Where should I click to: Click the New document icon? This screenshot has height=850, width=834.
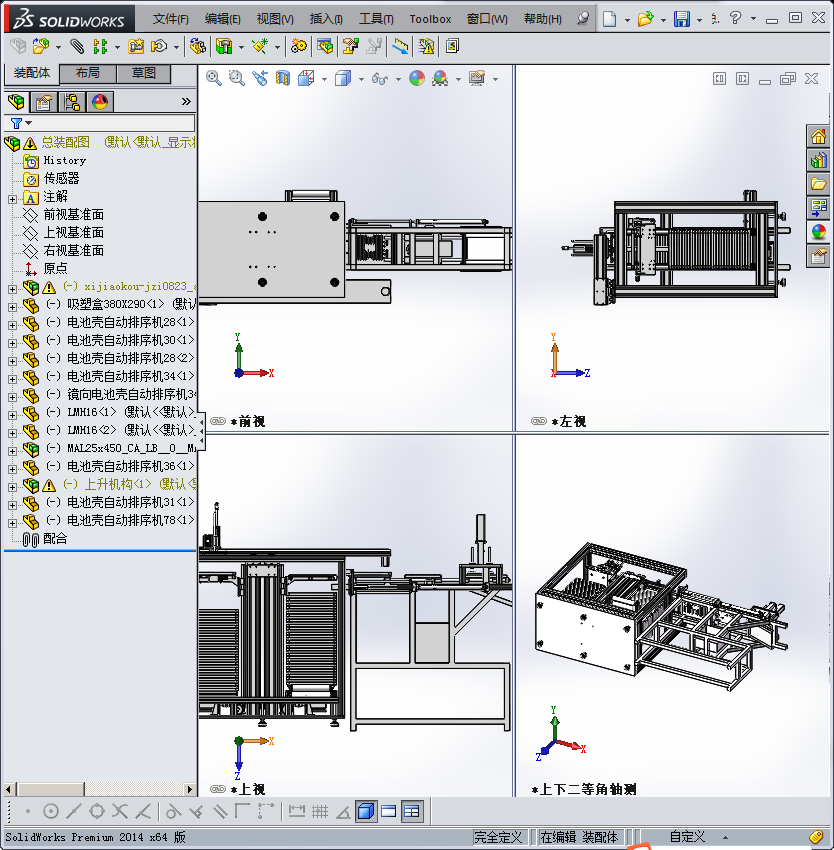[610, 19]
